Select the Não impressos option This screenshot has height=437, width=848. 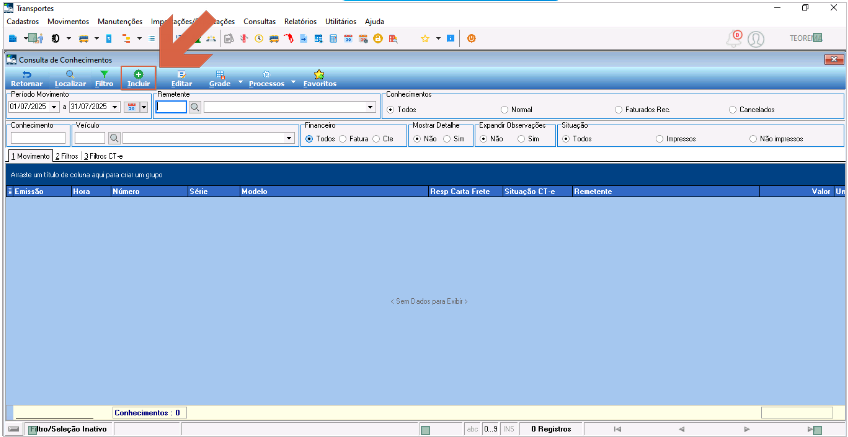(x=753, y=139)
